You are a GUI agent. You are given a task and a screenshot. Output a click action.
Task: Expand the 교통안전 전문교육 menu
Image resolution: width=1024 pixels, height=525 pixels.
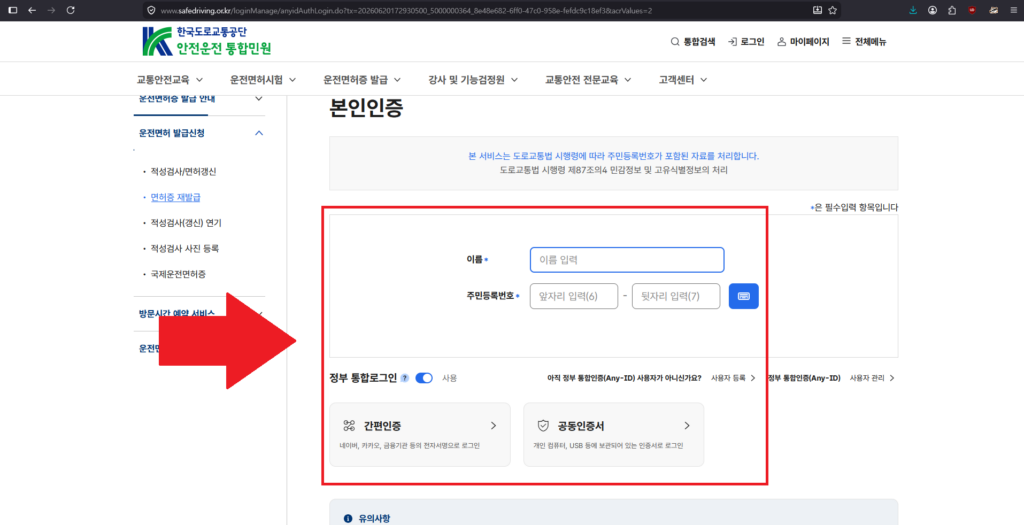pos(588,80)
